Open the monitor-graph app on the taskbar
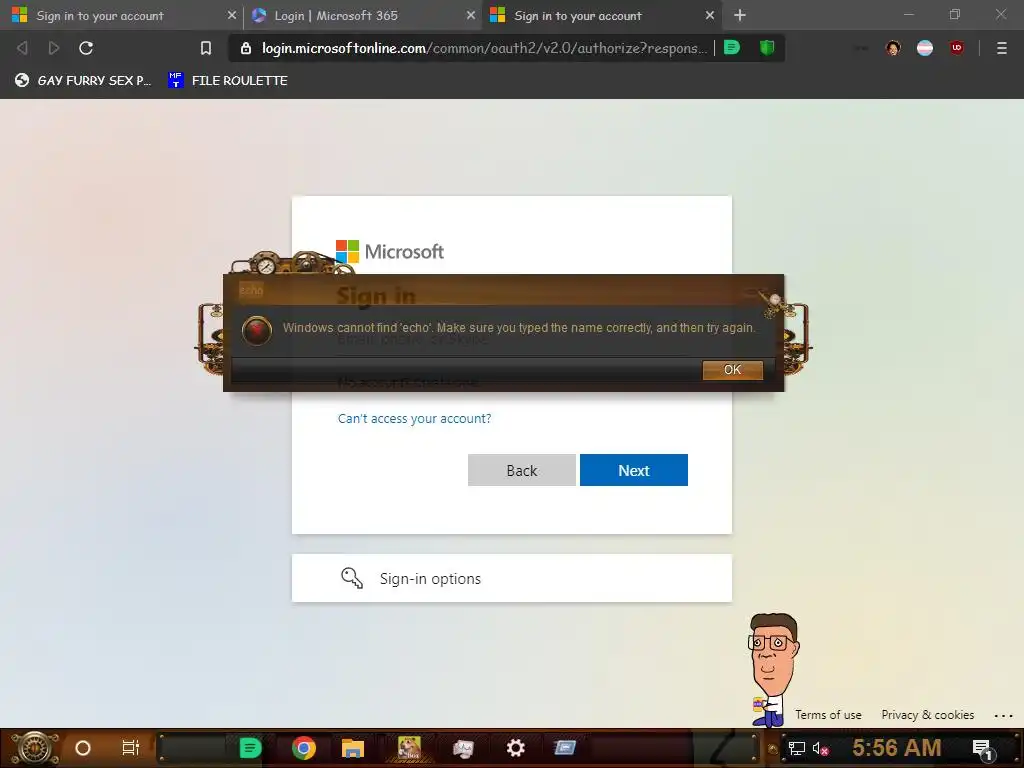This screenshot has height=768, width=1024. pos(463,748)
